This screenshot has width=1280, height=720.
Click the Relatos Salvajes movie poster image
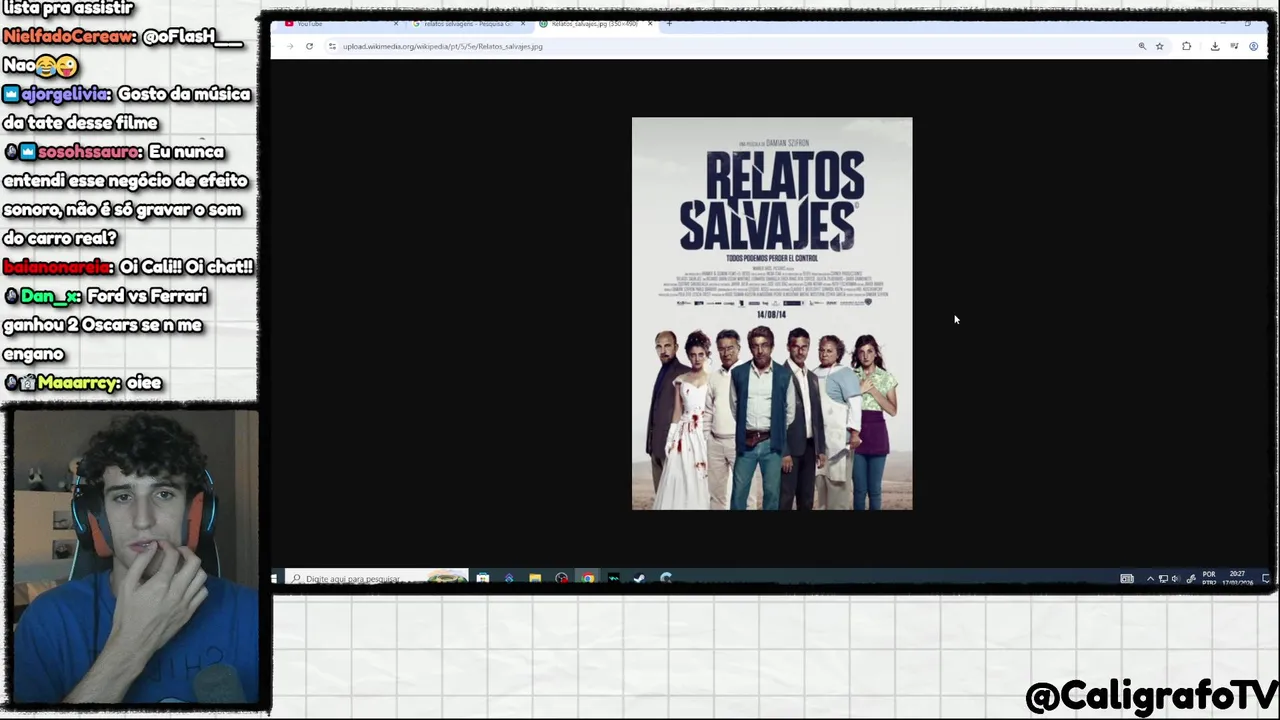pyautogui.click(x=772, y=314)
